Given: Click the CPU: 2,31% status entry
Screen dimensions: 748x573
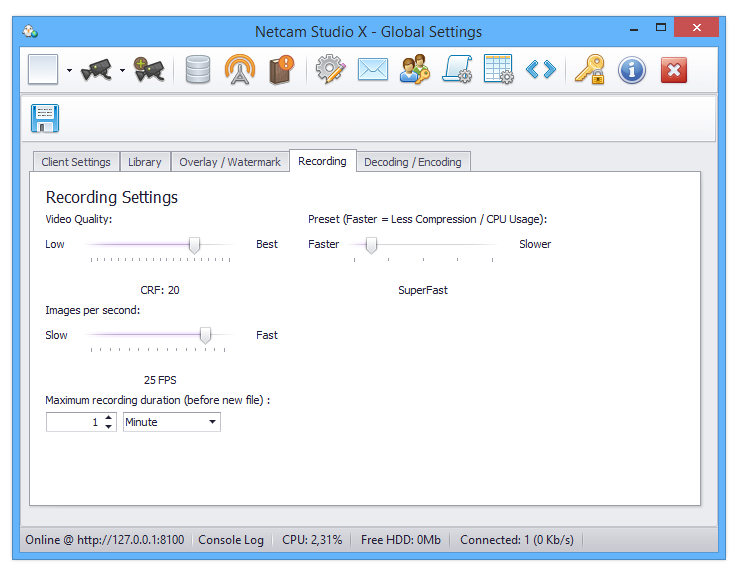Looking at the screenshot, I should pyautogui.click(x=312, y=540).
